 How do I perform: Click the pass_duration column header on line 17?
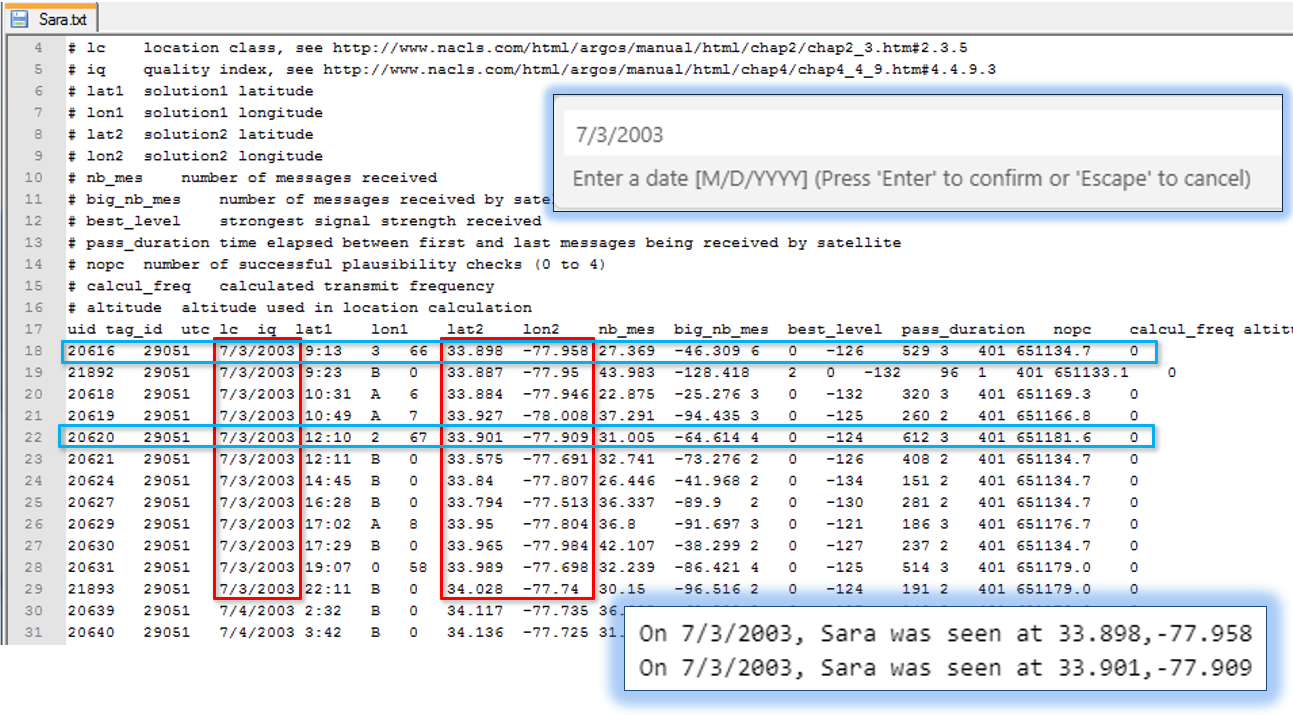[962, 329]
